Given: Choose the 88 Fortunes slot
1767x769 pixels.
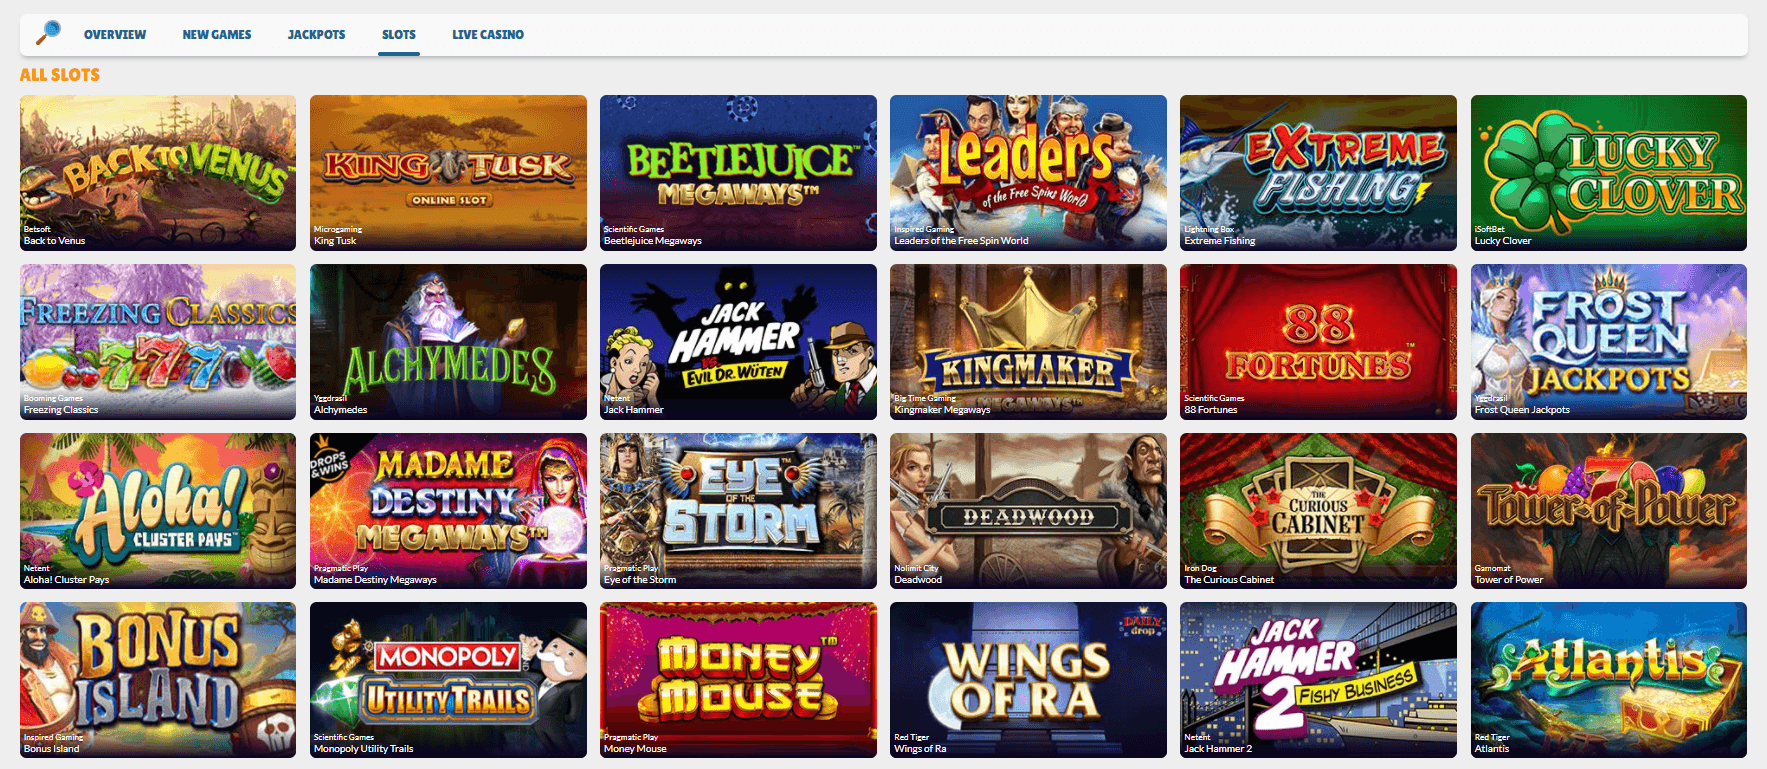Looking at the screenshot, I should pos(1318,342).
